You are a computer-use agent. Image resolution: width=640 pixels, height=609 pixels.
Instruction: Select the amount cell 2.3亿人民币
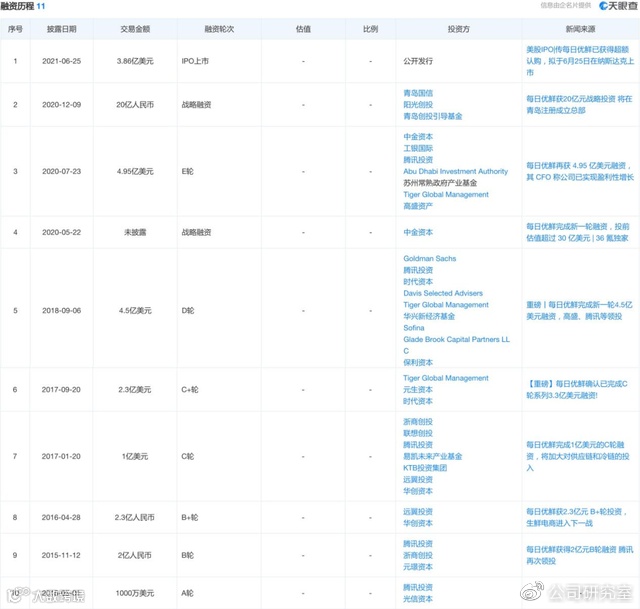[135, 518]
